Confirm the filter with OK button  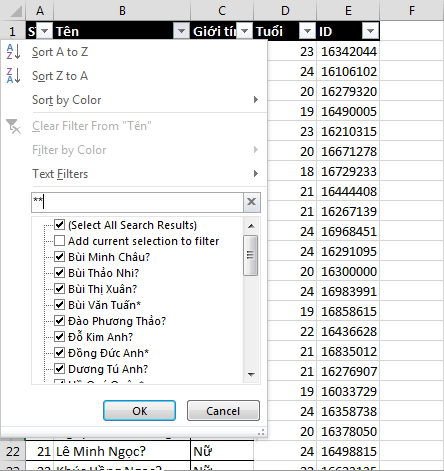pyautogui.click(x=139, y=411)
